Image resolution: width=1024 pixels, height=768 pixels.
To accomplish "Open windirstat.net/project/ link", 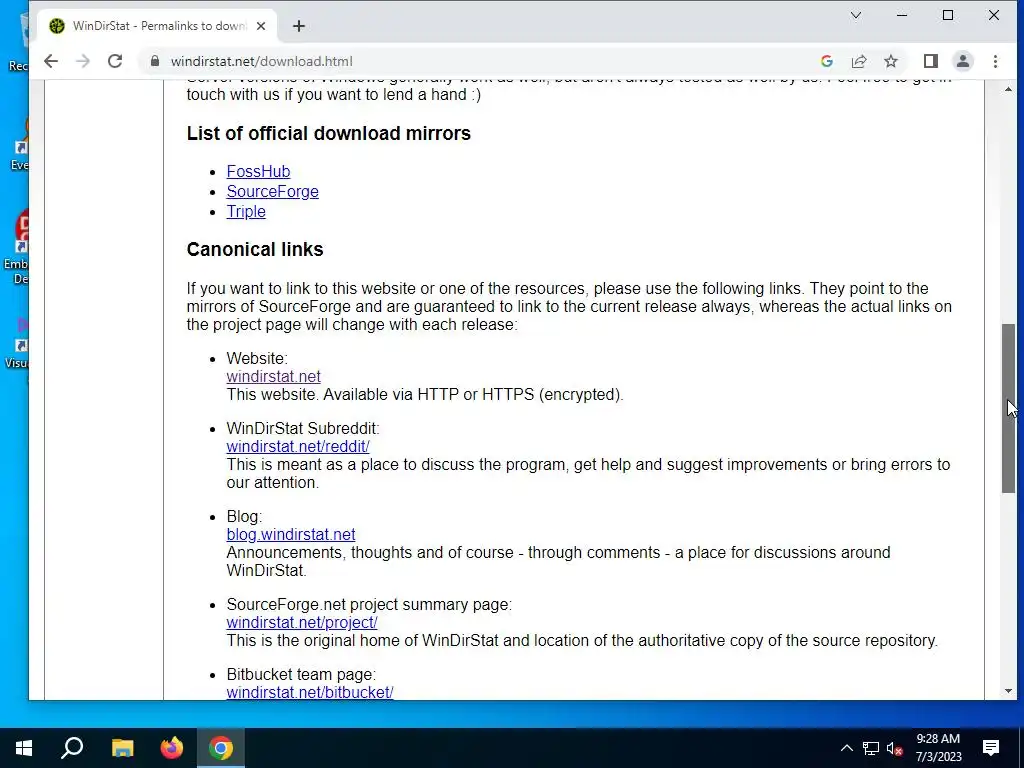I will (302, 623).
